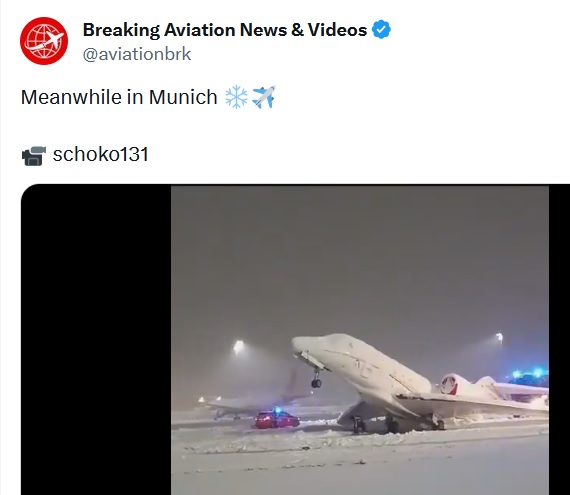This screenshot has height=495, width=570.
Task: Click the snowflake emoji in the tweet
Action: (x=236, y=97)
